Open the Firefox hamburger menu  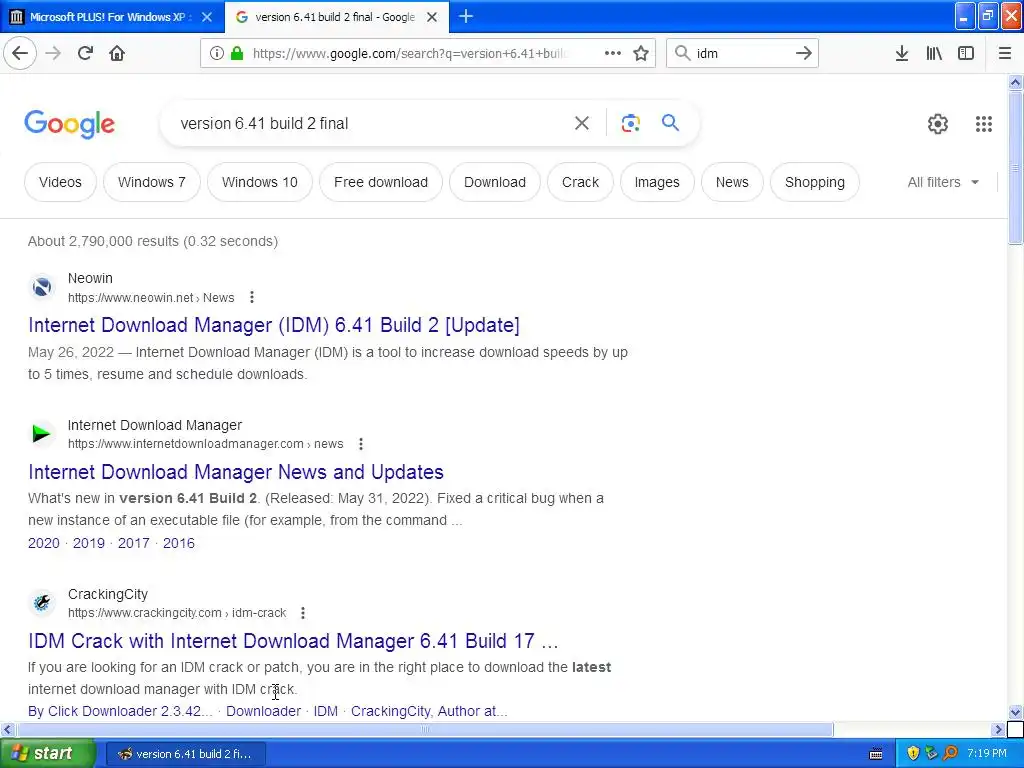[1005, 53]
